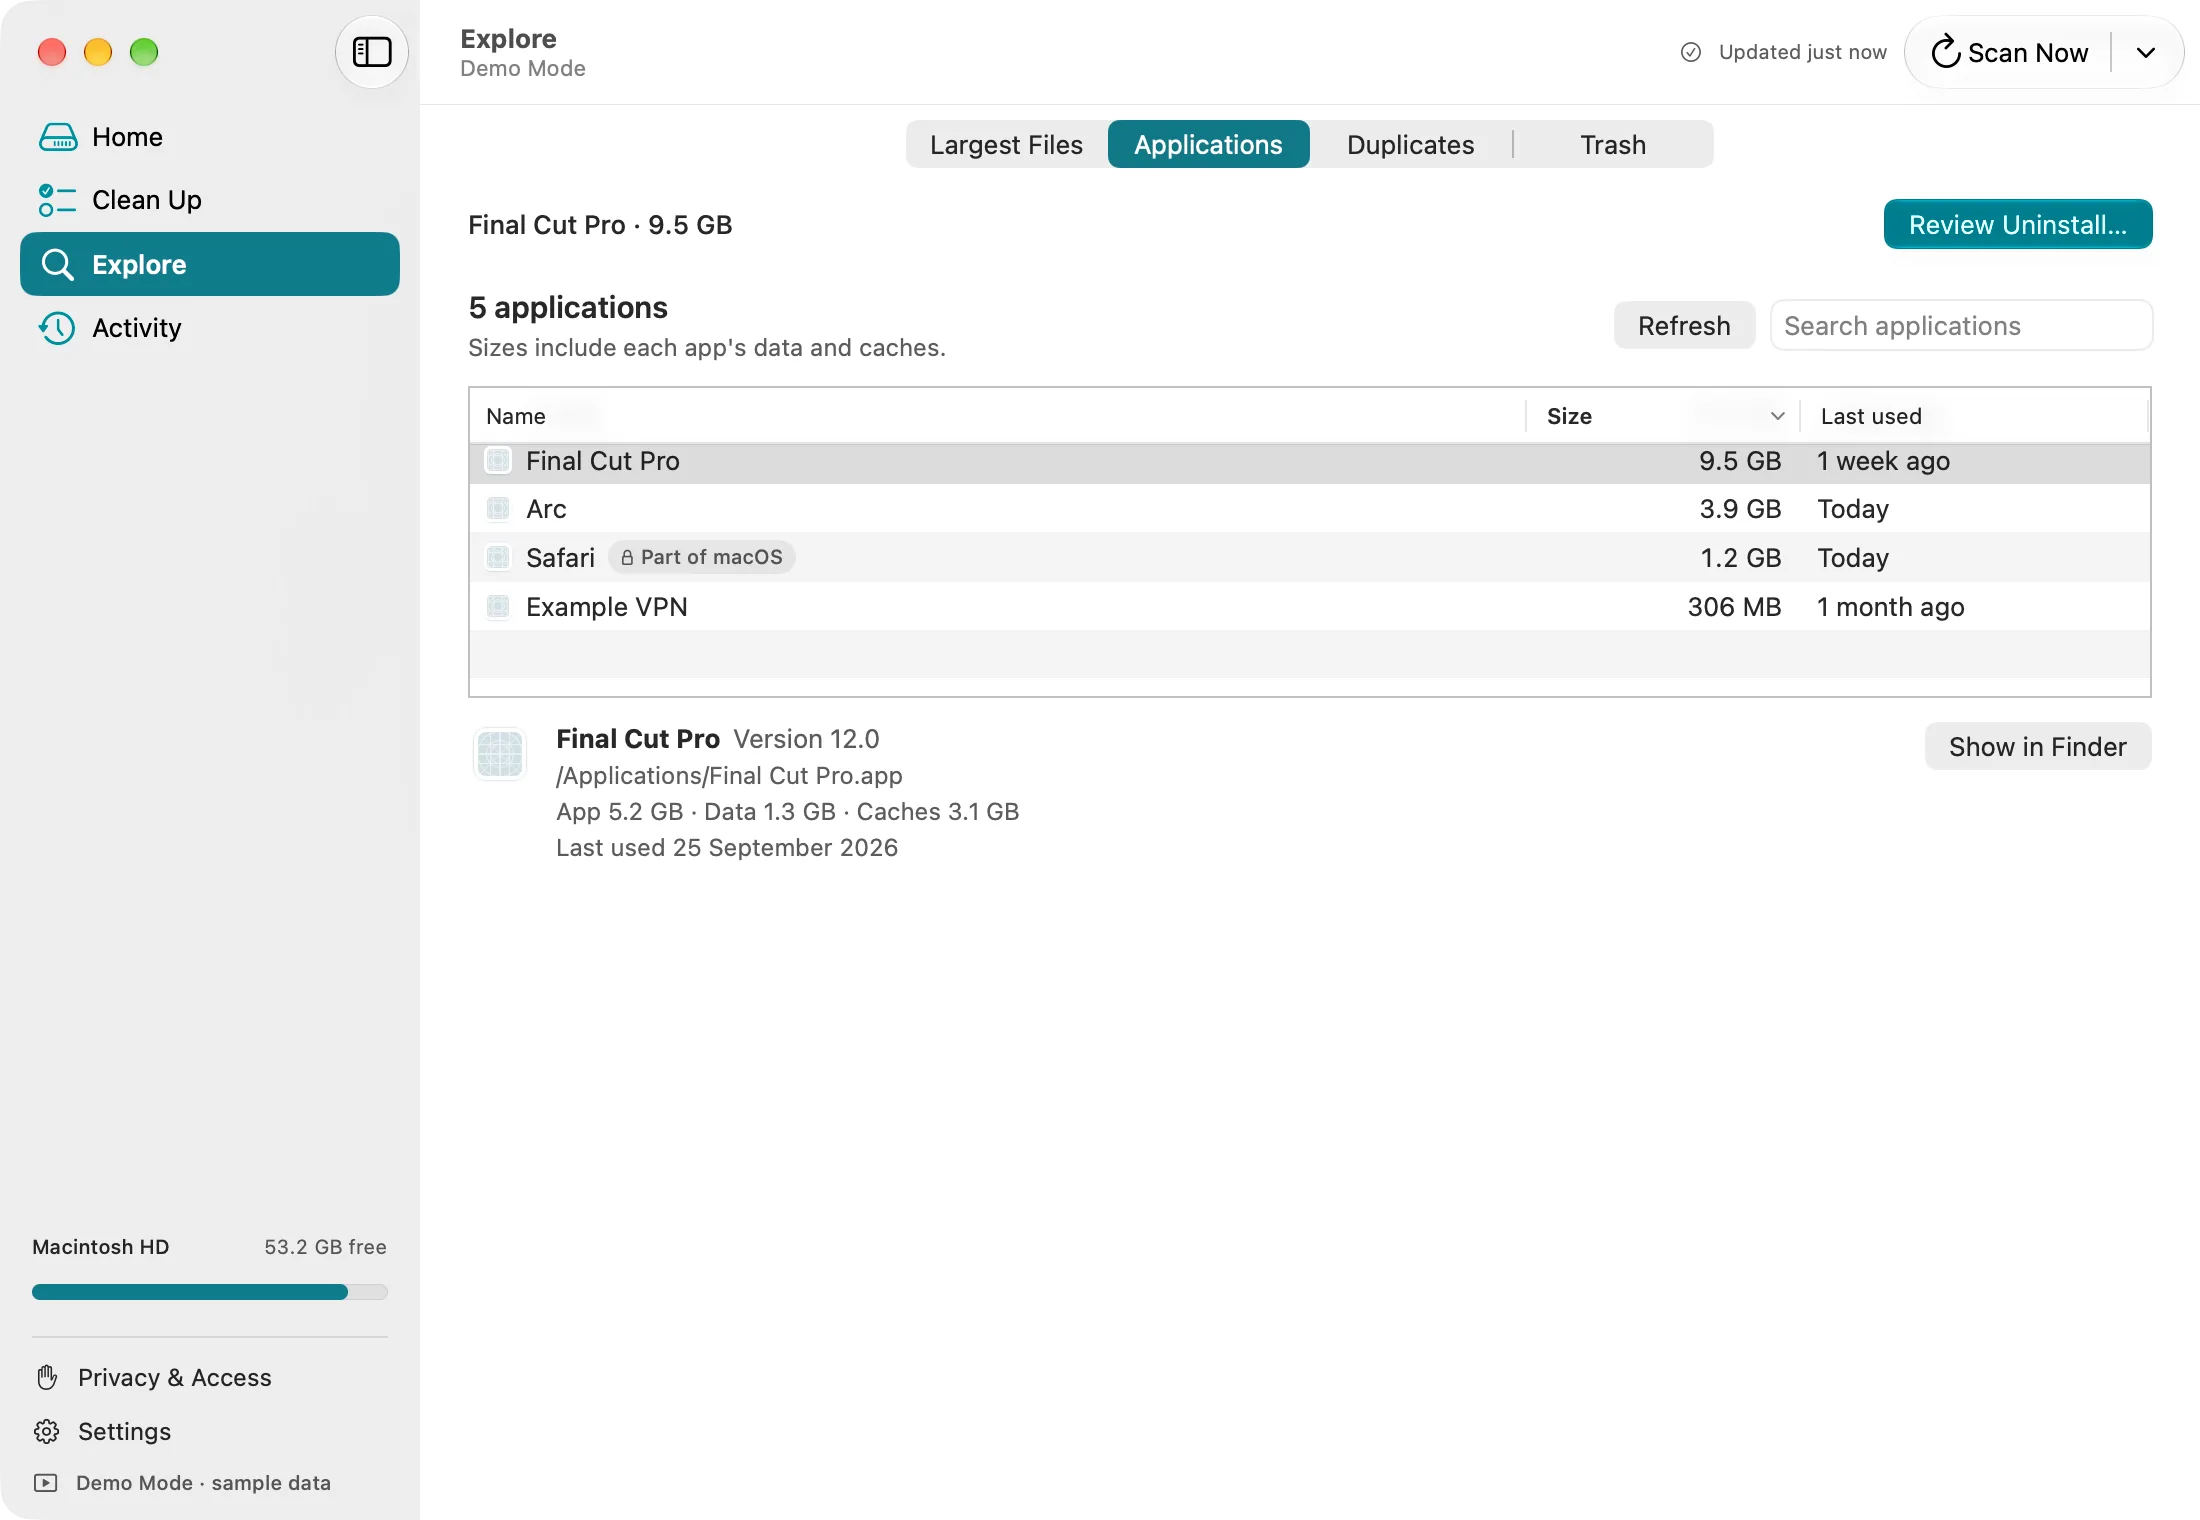Click the Arc app icon

click(498, 509)
